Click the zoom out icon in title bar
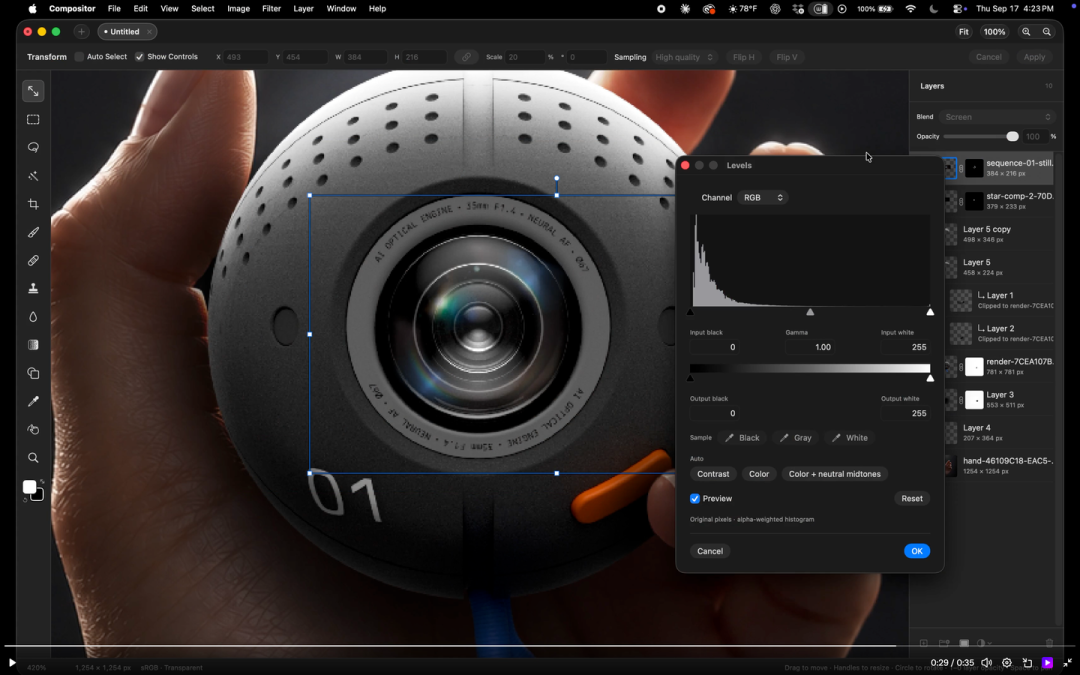Screen dimensions: 1080x675 point(1047,32)
